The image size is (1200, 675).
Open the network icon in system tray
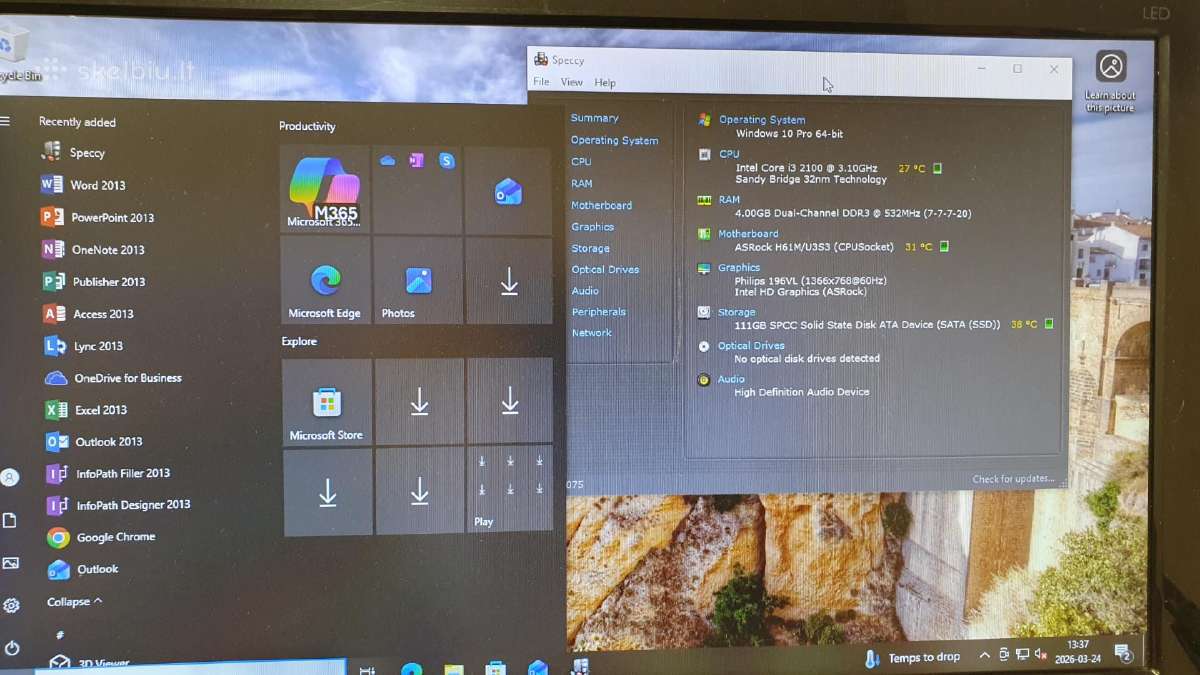(x=1022, y=655)
